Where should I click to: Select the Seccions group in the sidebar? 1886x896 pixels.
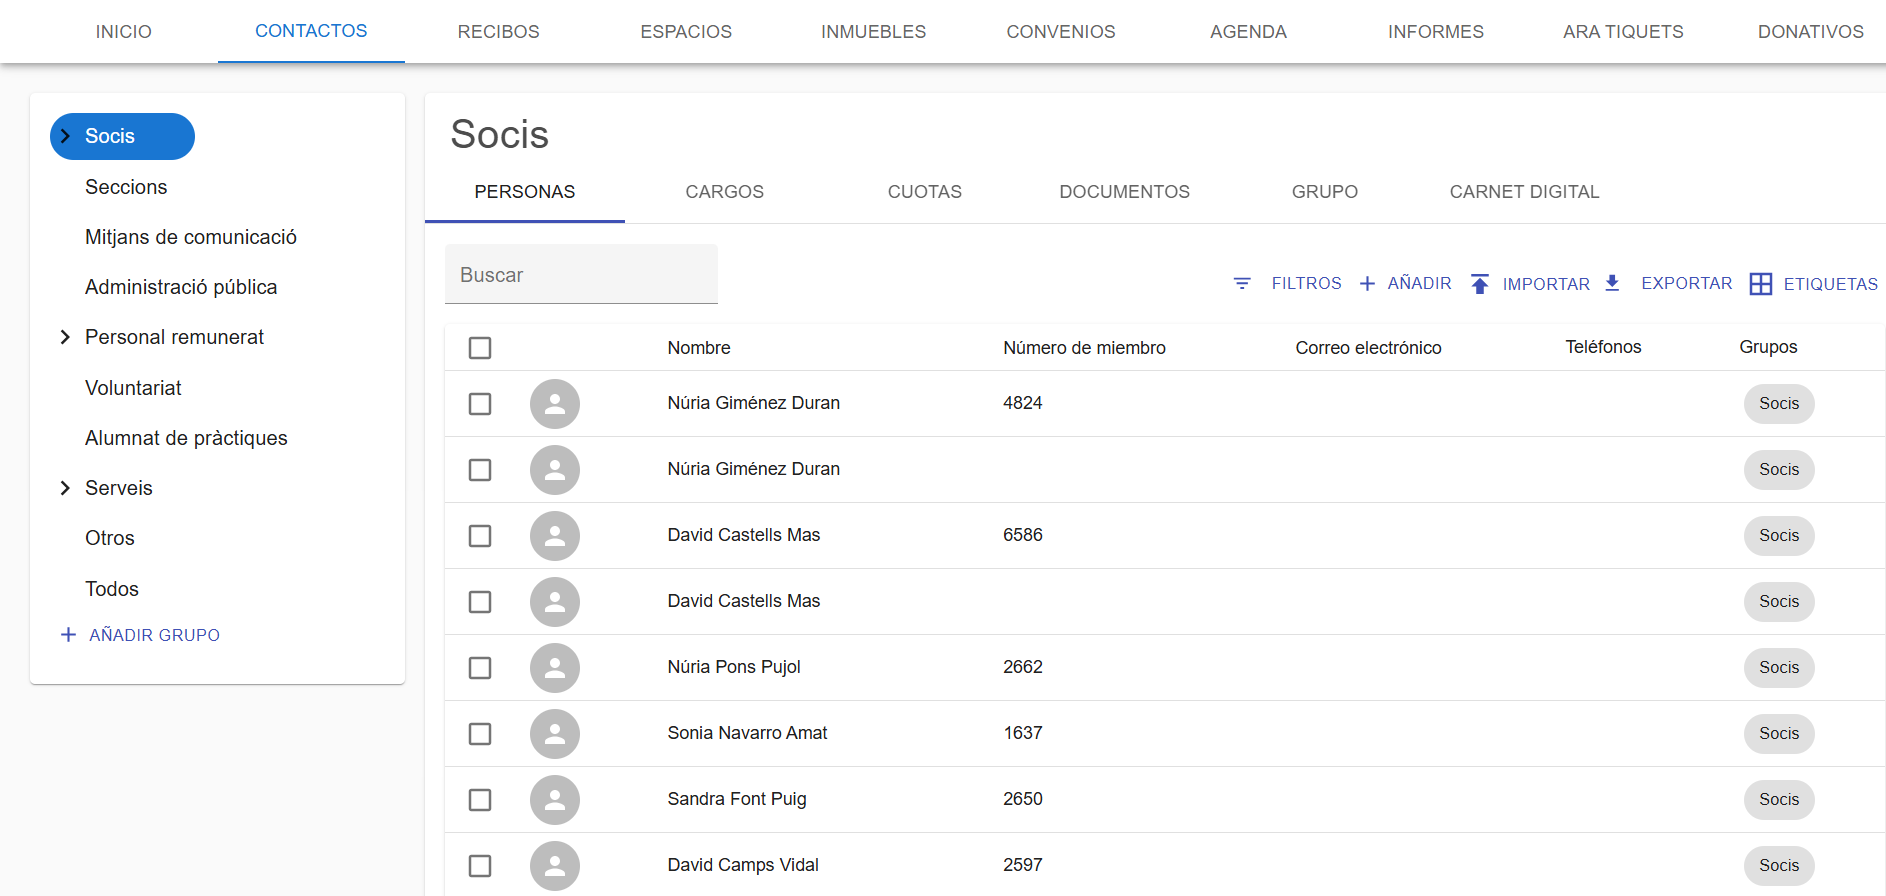coord(126,187)
